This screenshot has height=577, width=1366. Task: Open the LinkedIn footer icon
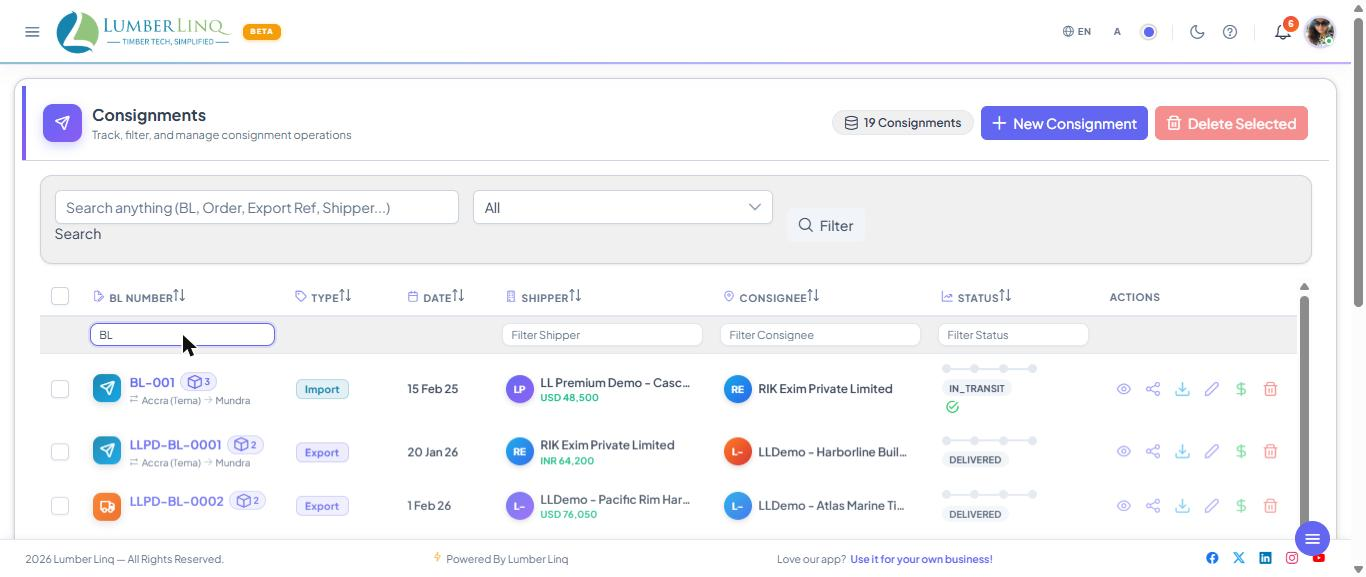coord(1265,558)
